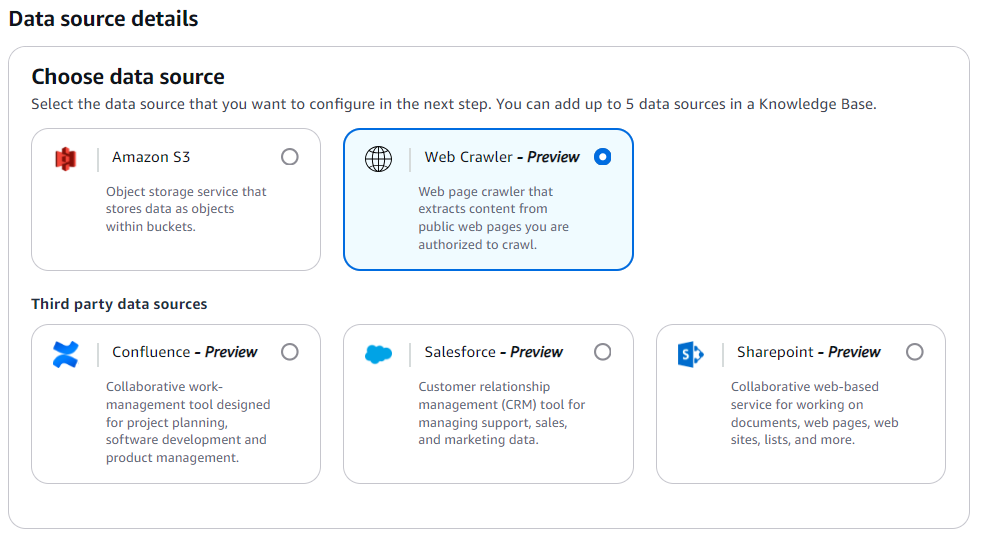
Task: Select the Web Crawler radio button
Action: pyautogui.click(x=602, y=157)
